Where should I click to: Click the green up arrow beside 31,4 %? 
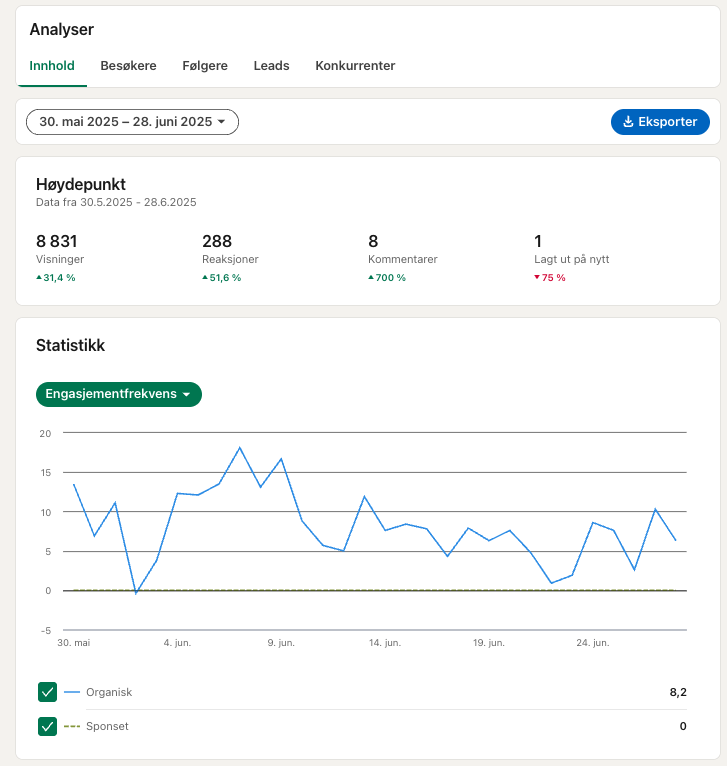click(x=39, y=277)
